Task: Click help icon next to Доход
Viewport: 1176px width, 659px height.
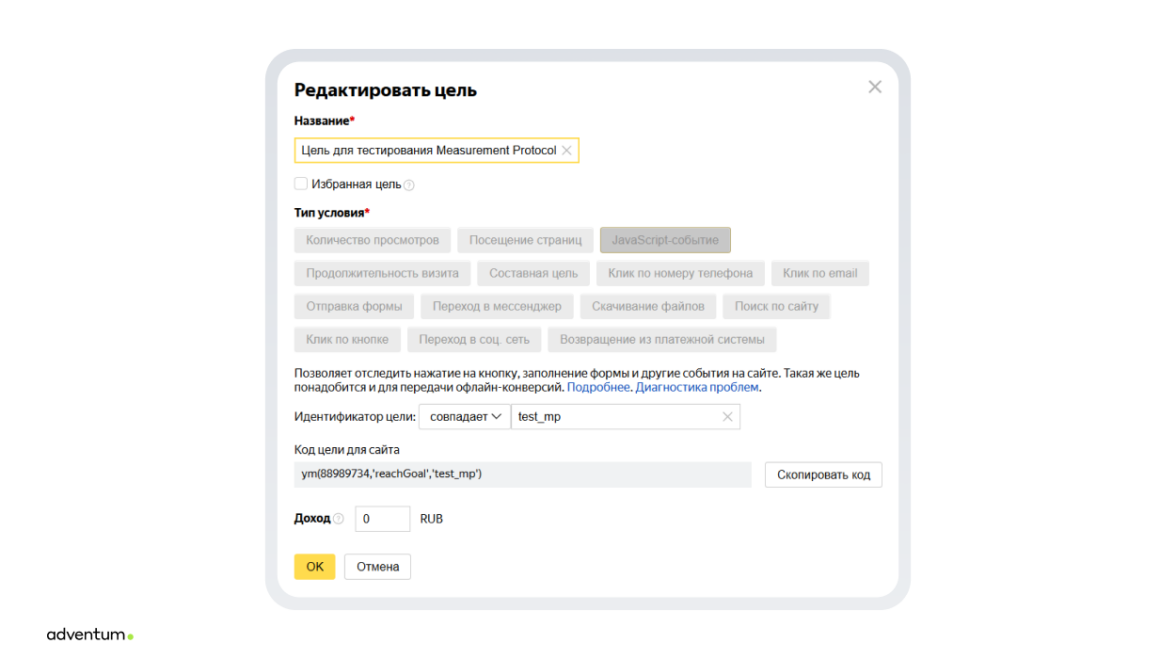Action: [x=338, y=519]
